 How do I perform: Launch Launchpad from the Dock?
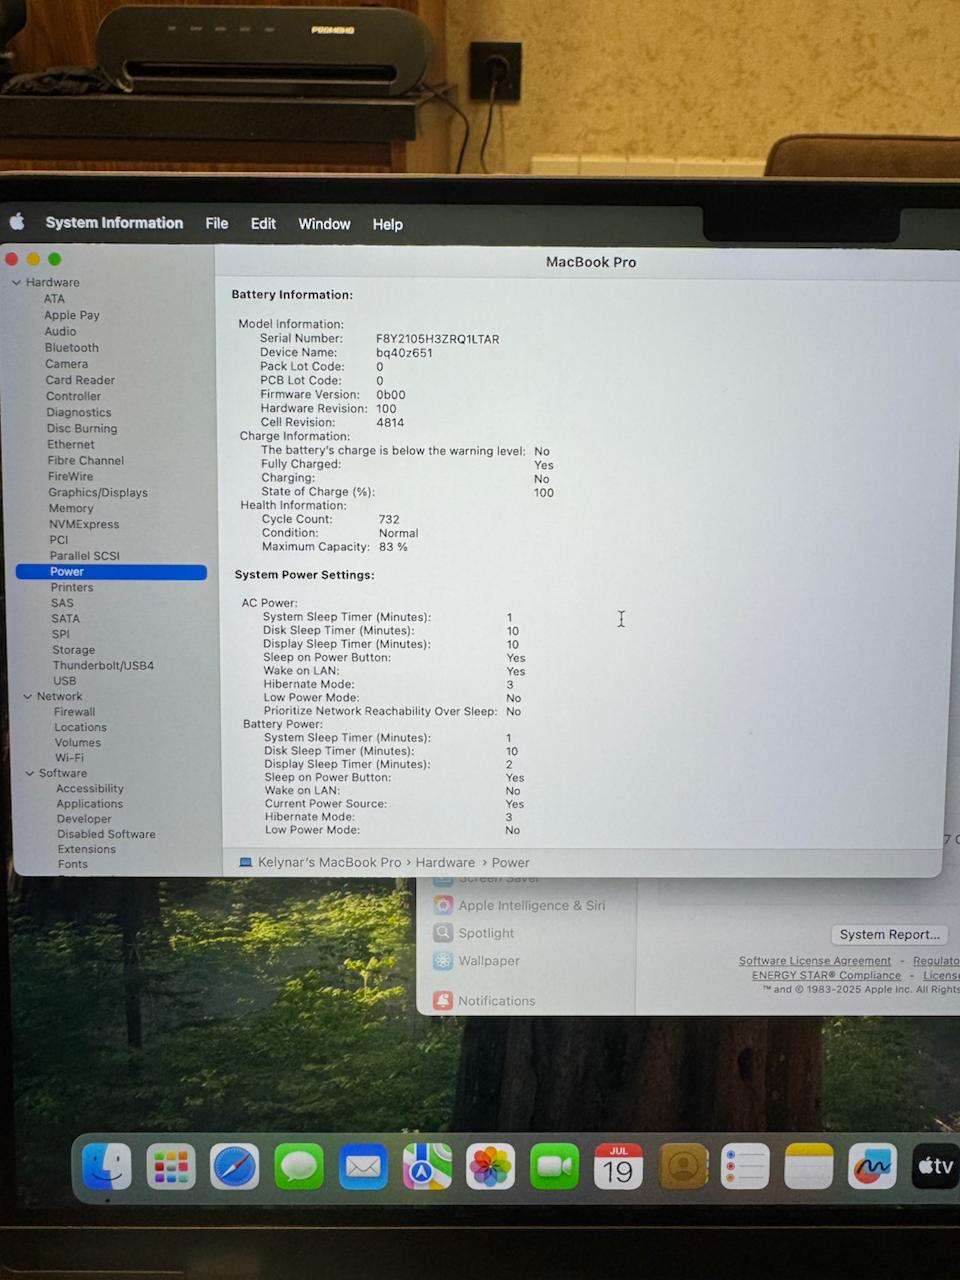click(171, 1166)
